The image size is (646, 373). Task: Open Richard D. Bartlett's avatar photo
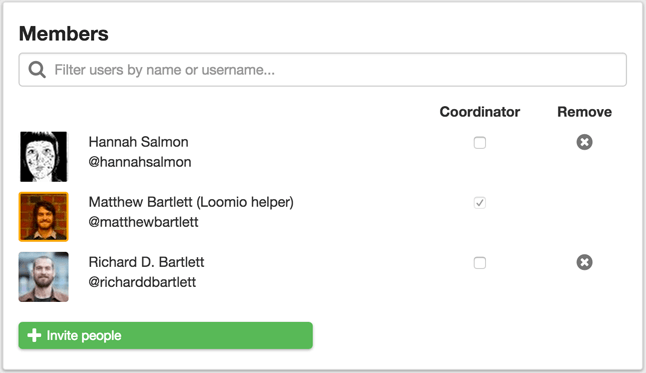point(44,277)
